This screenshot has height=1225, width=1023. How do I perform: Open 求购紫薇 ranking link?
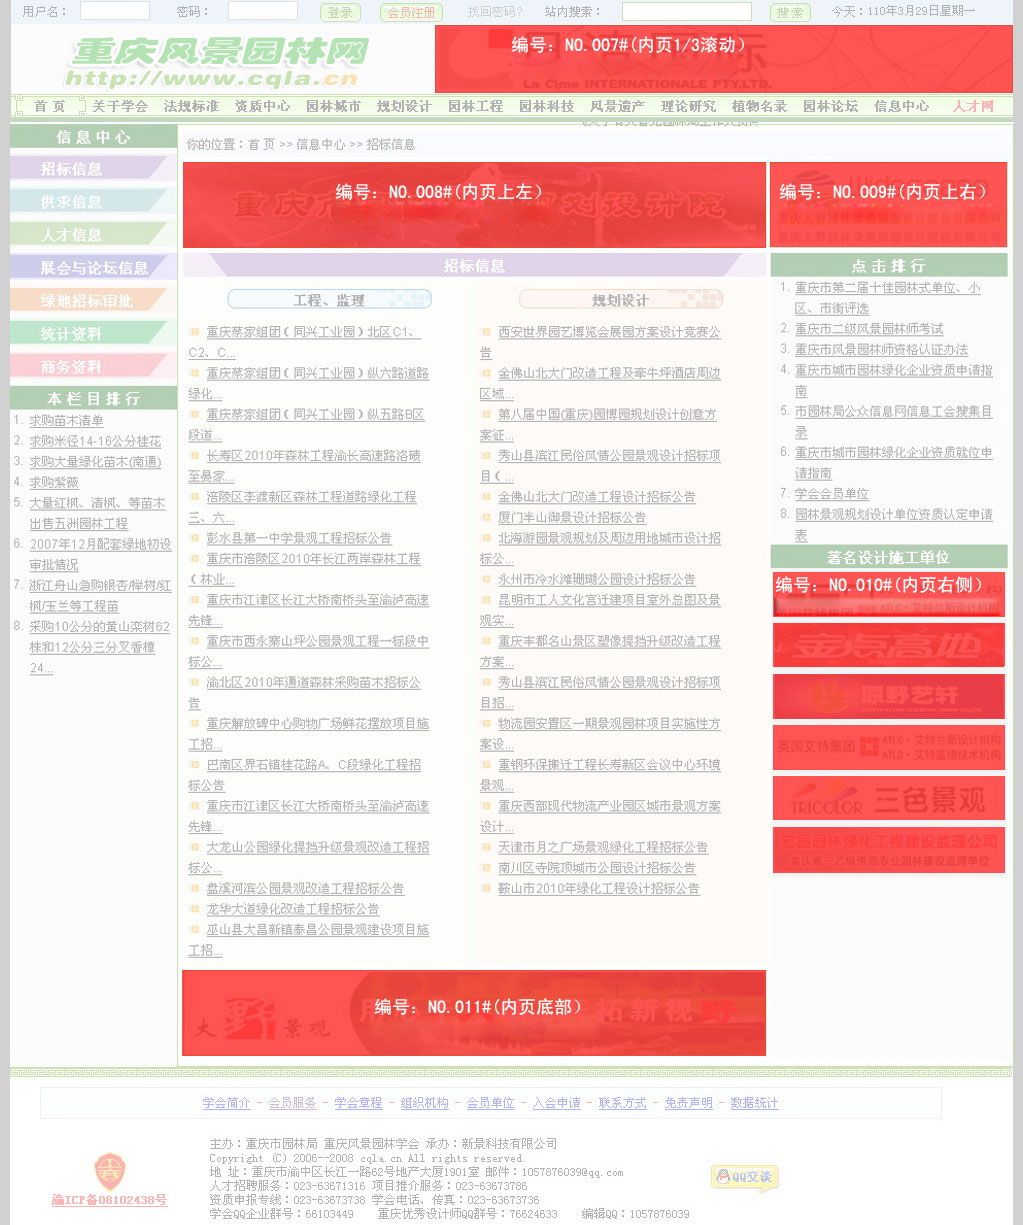click(x=54, y=482)
